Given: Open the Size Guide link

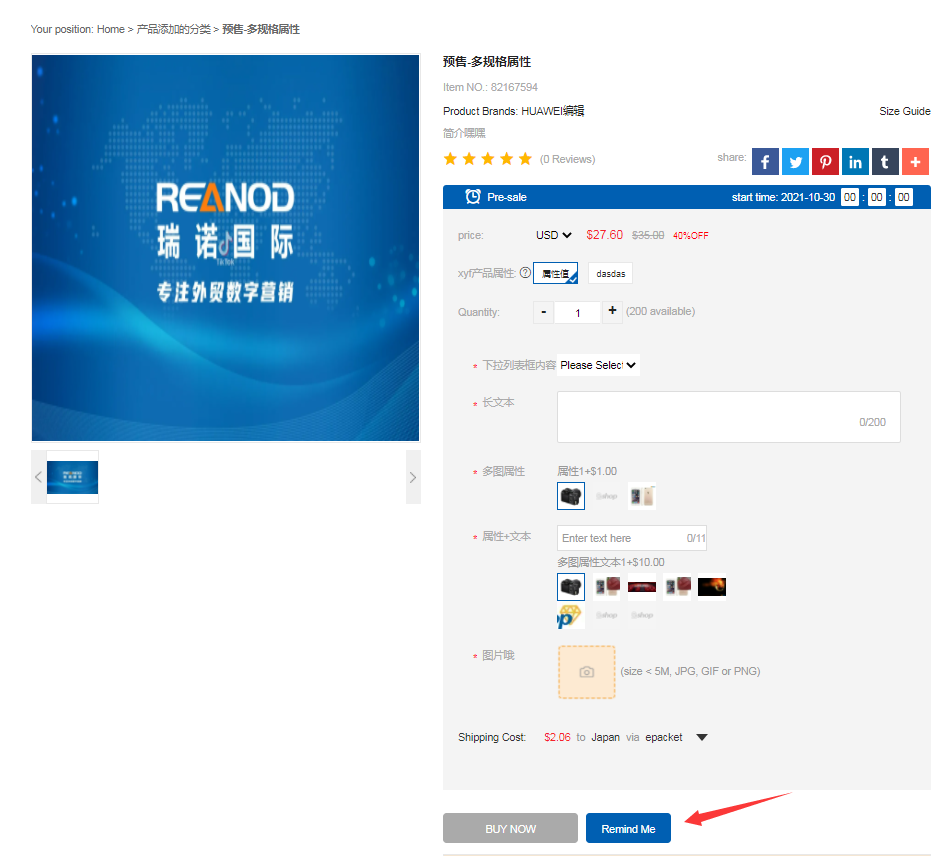Looking at the screenshot, I should pos(904,111).
